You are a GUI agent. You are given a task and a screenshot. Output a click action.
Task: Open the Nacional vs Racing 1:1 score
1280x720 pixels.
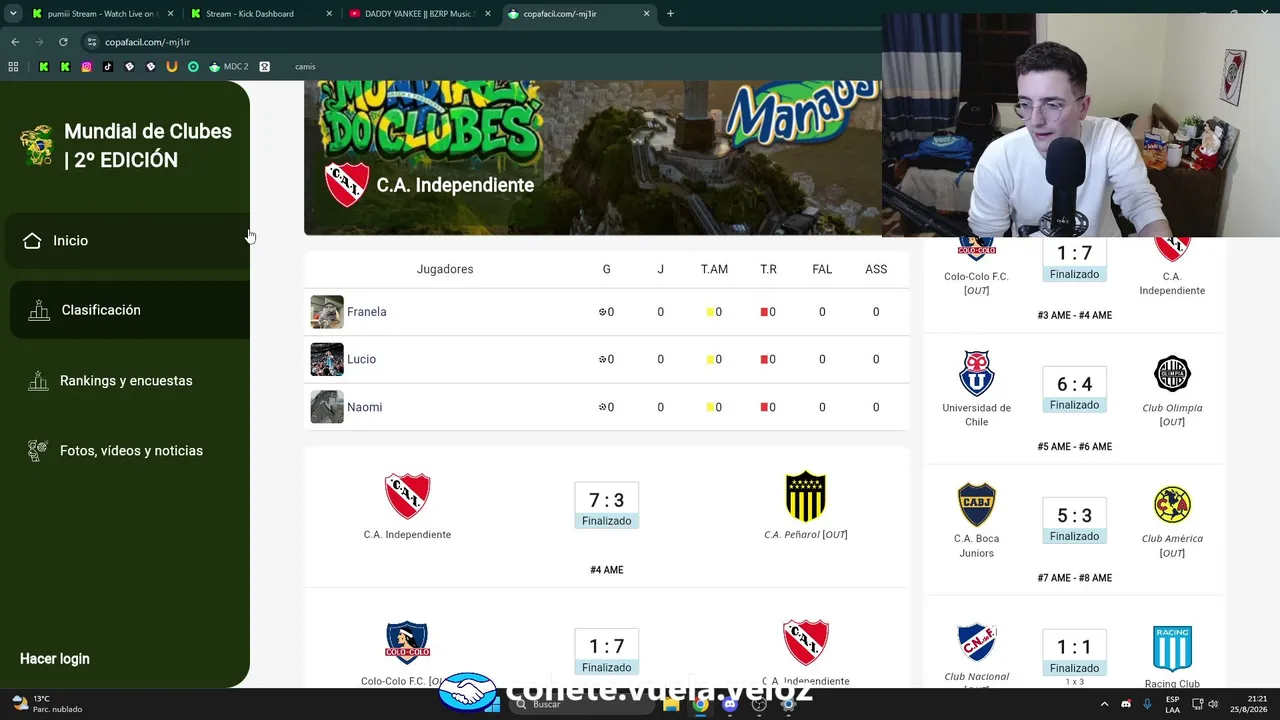(x=1074, y=647)
